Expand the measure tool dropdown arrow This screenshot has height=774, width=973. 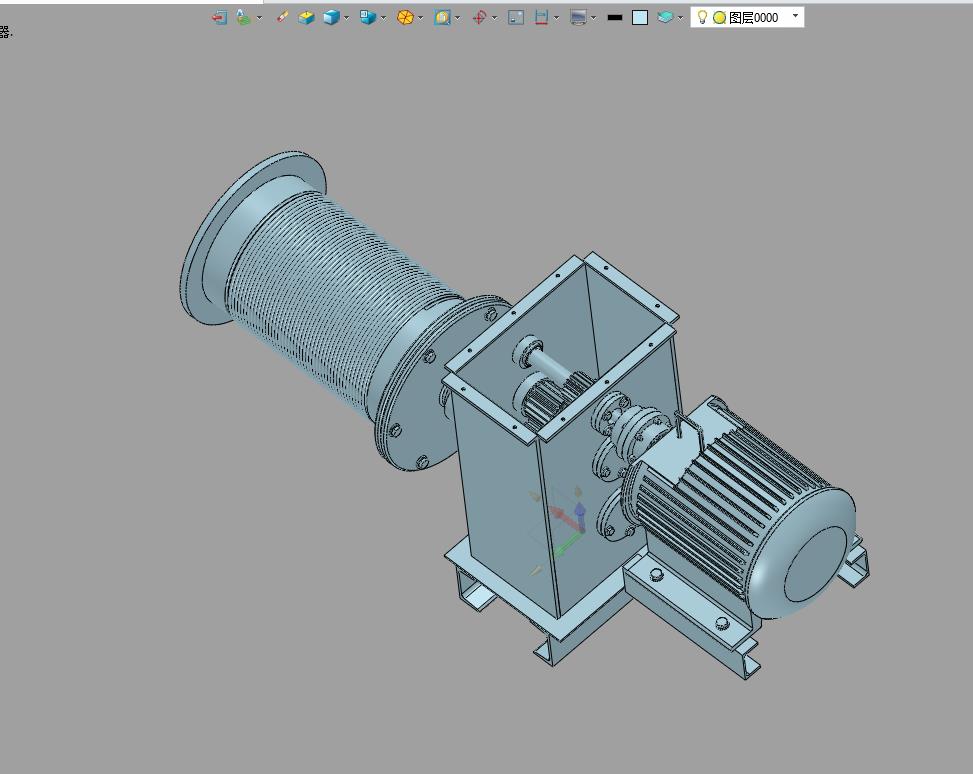[x=556, y=17]
